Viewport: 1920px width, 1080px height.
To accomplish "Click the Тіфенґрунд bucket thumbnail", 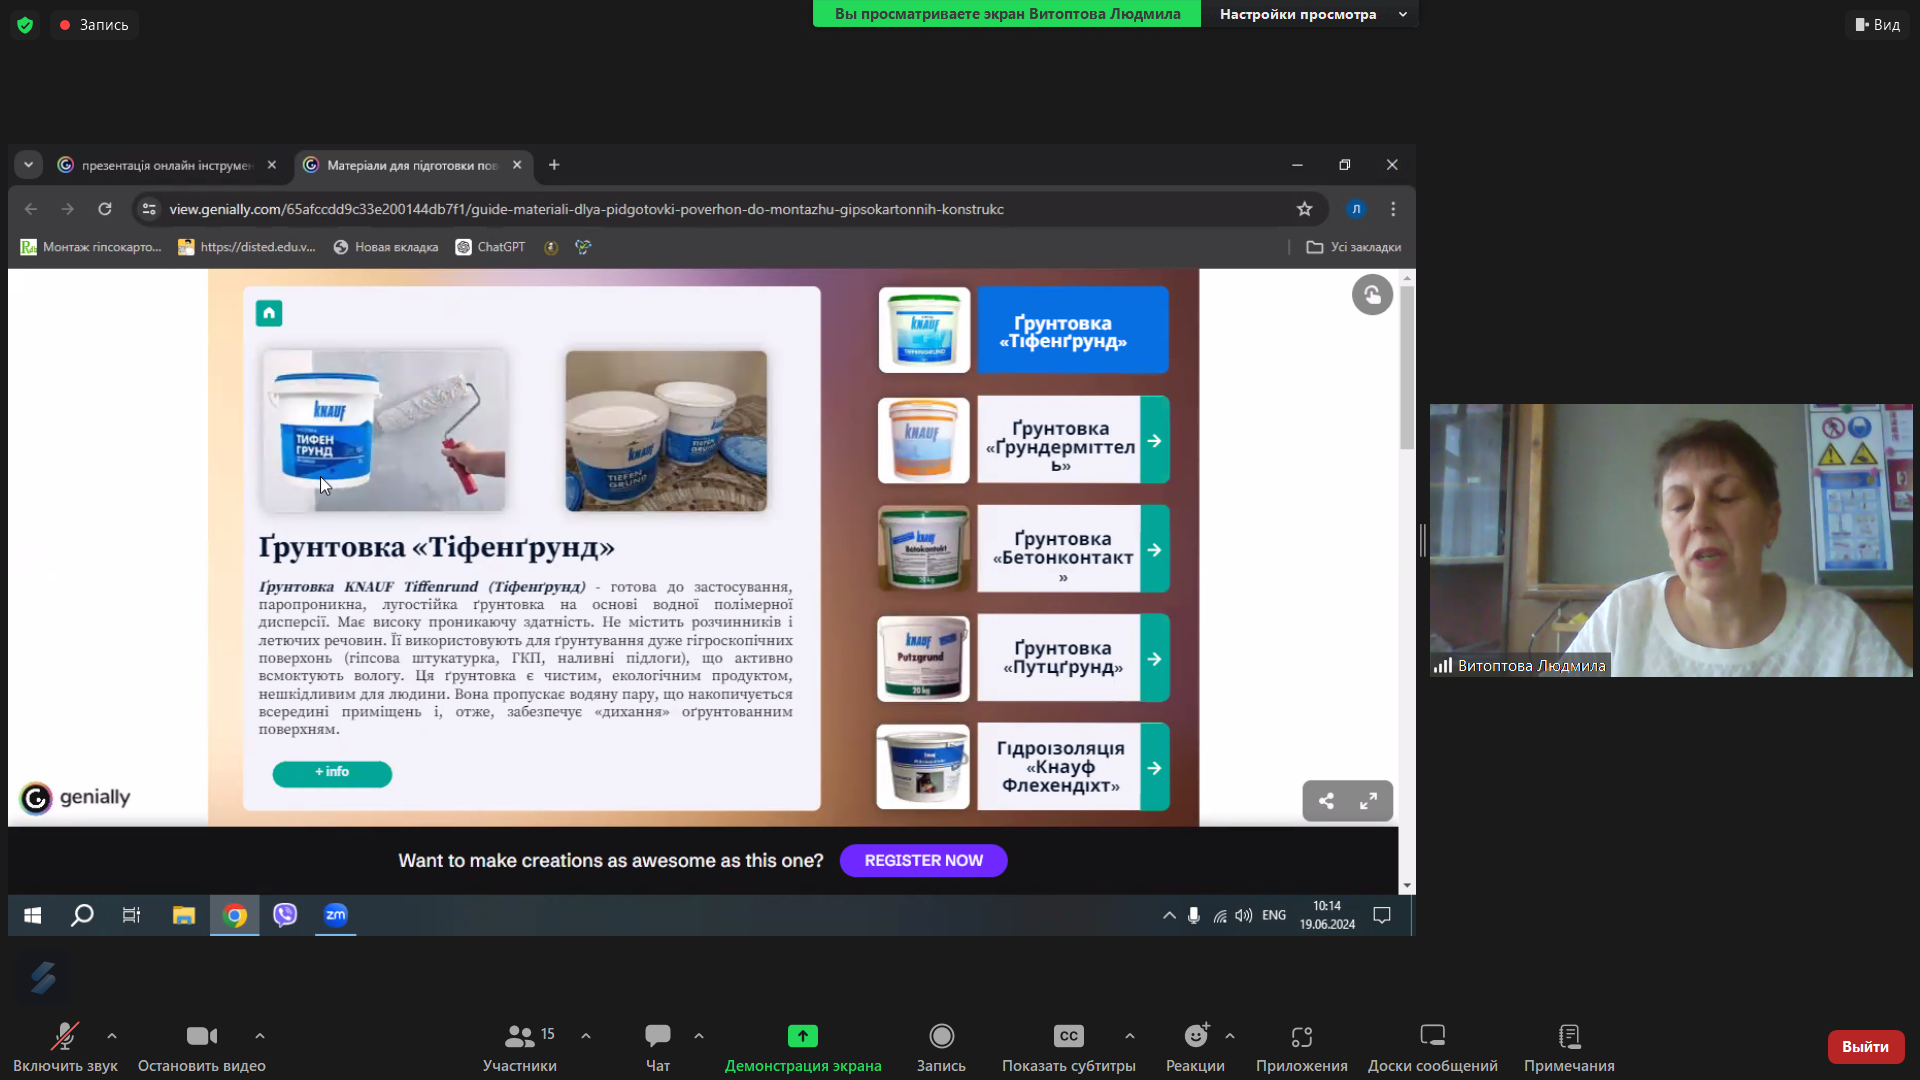I will coord(924,331).
